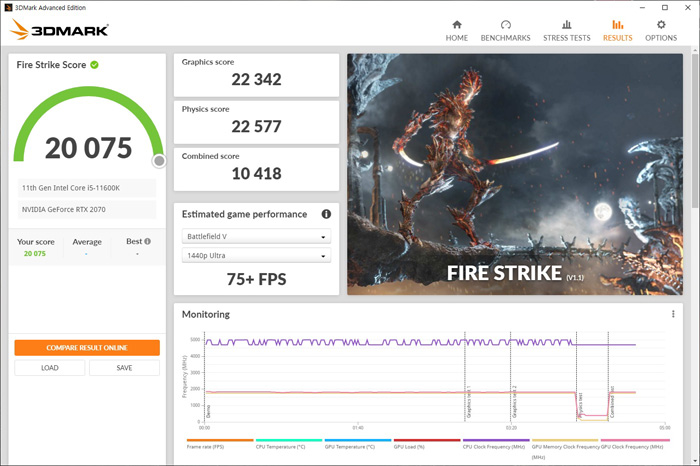This screenshot has width=700, height=466.
Task: Click scrollbar down arrow
Action: (x=695, y=460)
